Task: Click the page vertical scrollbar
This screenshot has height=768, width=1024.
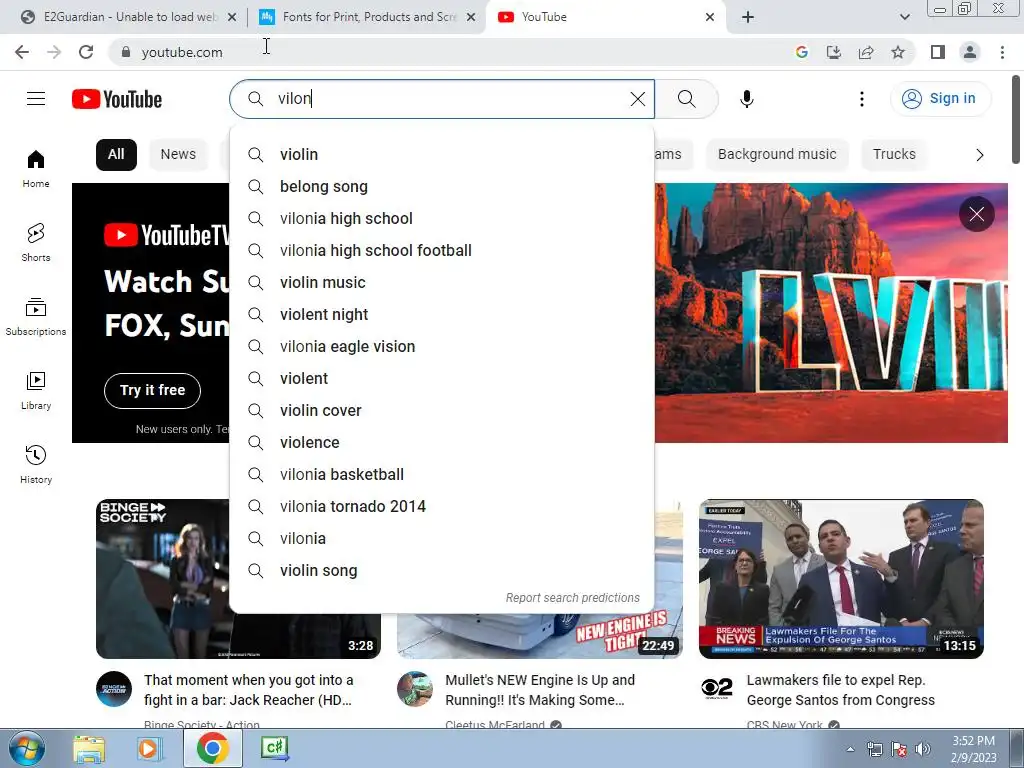Action: coord(1016,119)
